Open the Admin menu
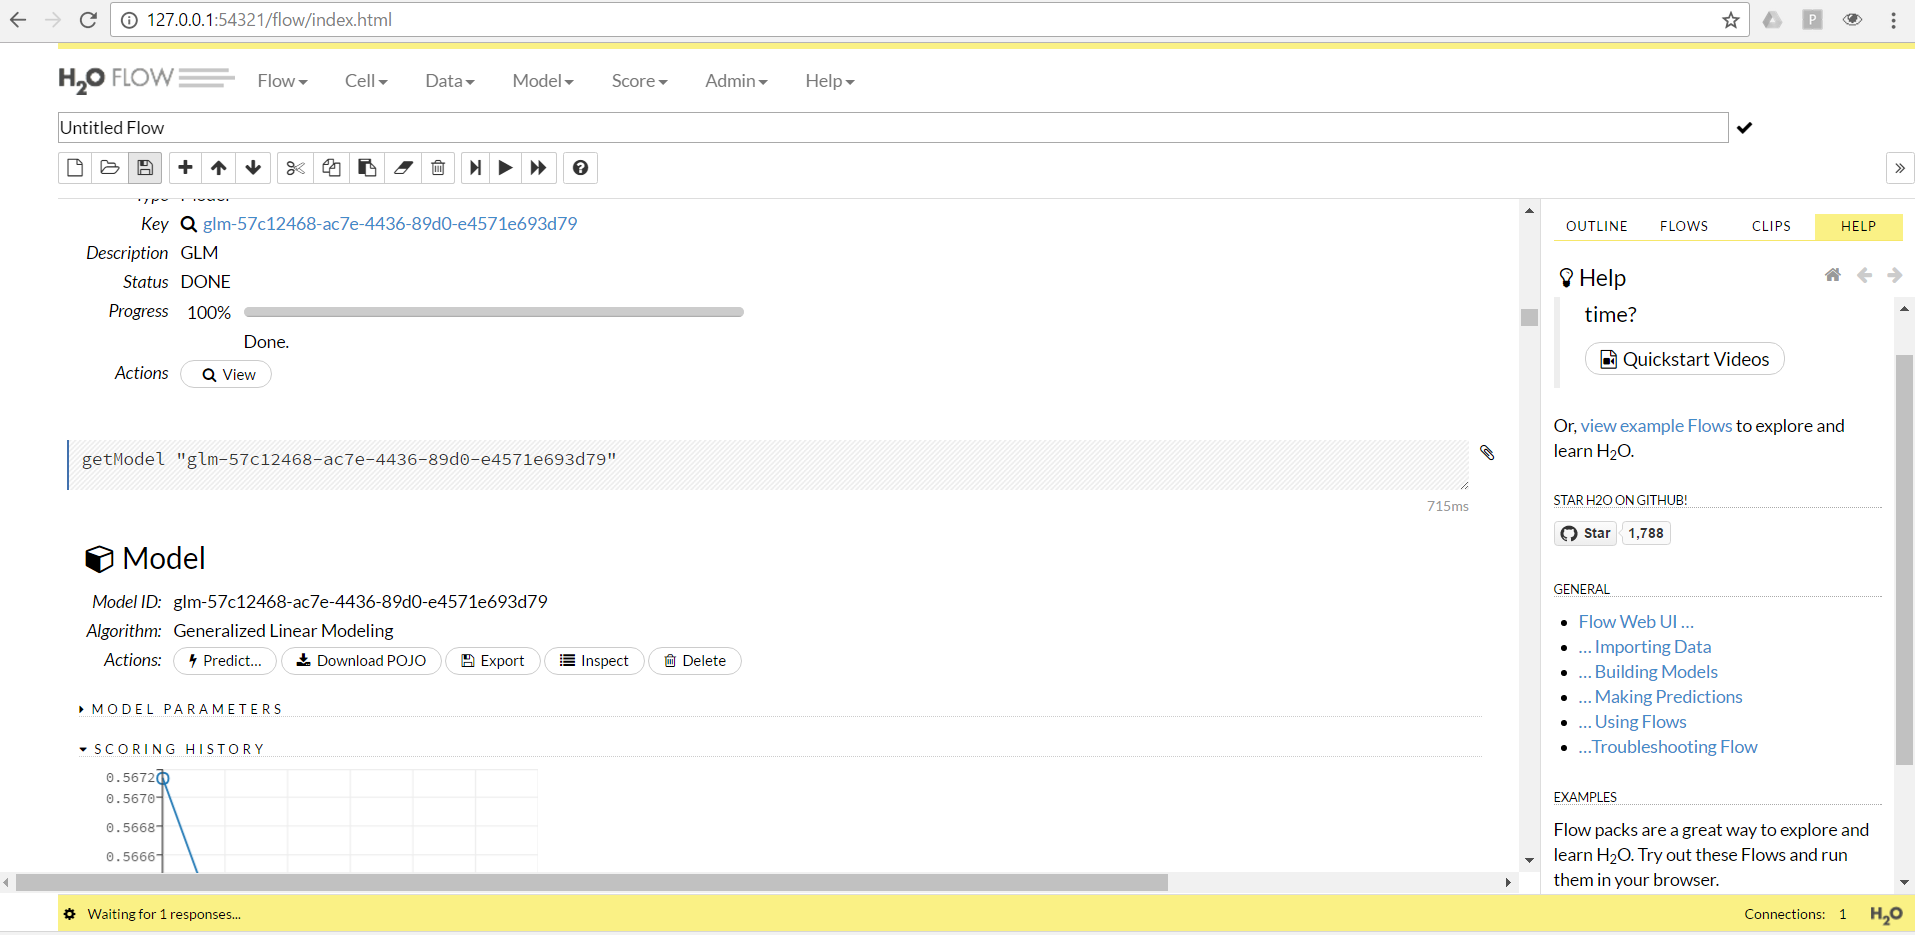This screenshot has width=1915, height=935. 736,81
